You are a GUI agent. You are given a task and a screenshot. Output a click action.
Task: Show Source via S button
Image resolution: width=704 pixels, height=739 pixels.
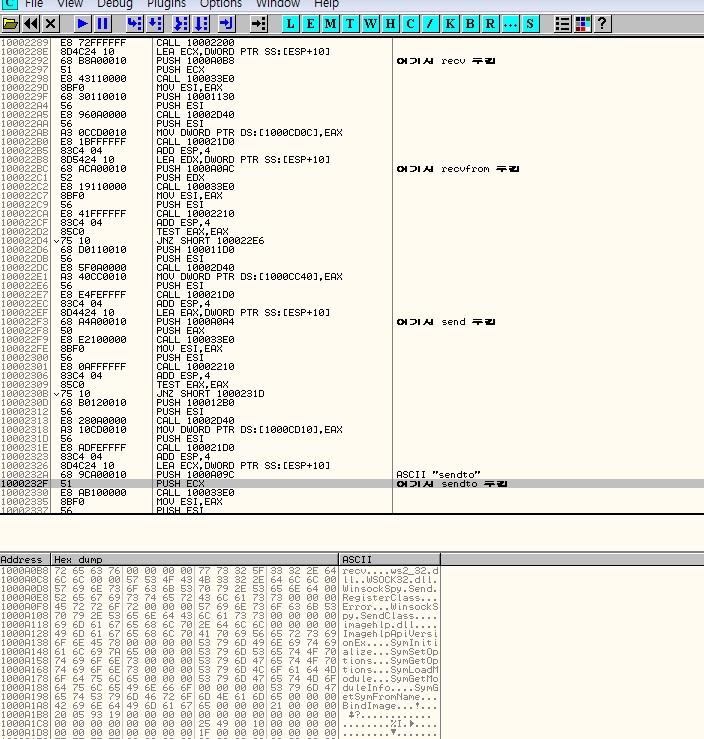[x=530, y=24]
